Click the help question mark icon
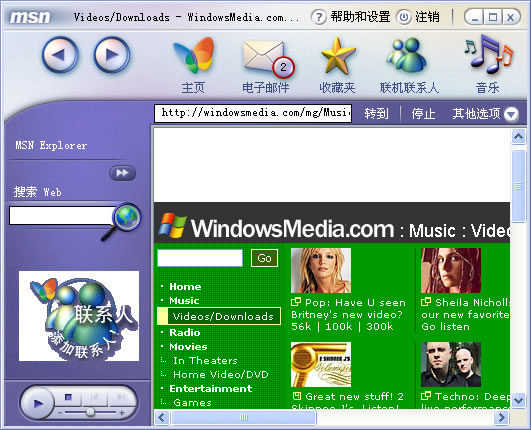Image resolution: width=531 pixels, height=430 pixels. [319, 17]
